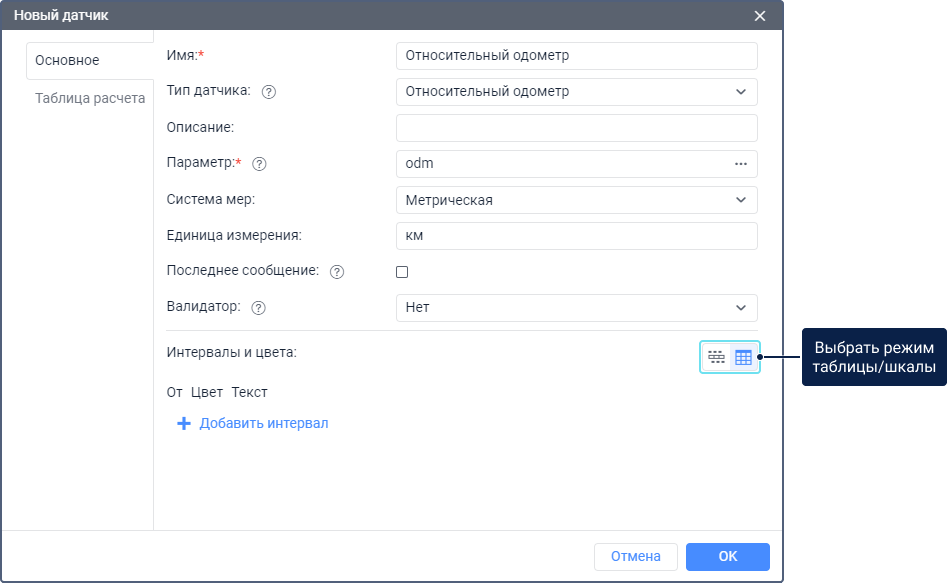Click help icon beside Параметр label
949x583 pixels.
tap(259, 164)
